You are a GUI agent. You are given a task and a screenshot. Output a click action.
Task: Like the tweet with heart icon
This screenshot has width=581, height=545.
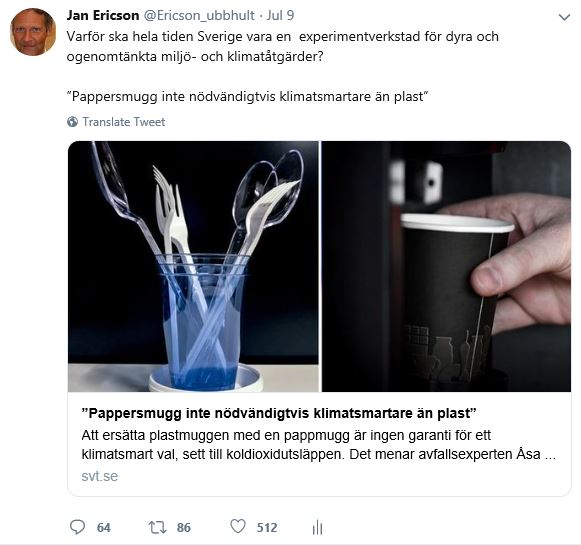[238, 526]
